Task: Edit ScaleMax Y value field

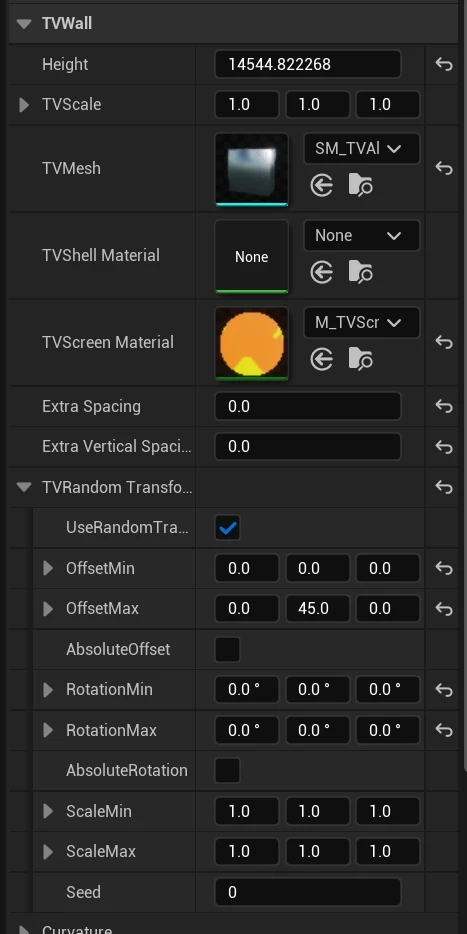Action: [317, 852]
